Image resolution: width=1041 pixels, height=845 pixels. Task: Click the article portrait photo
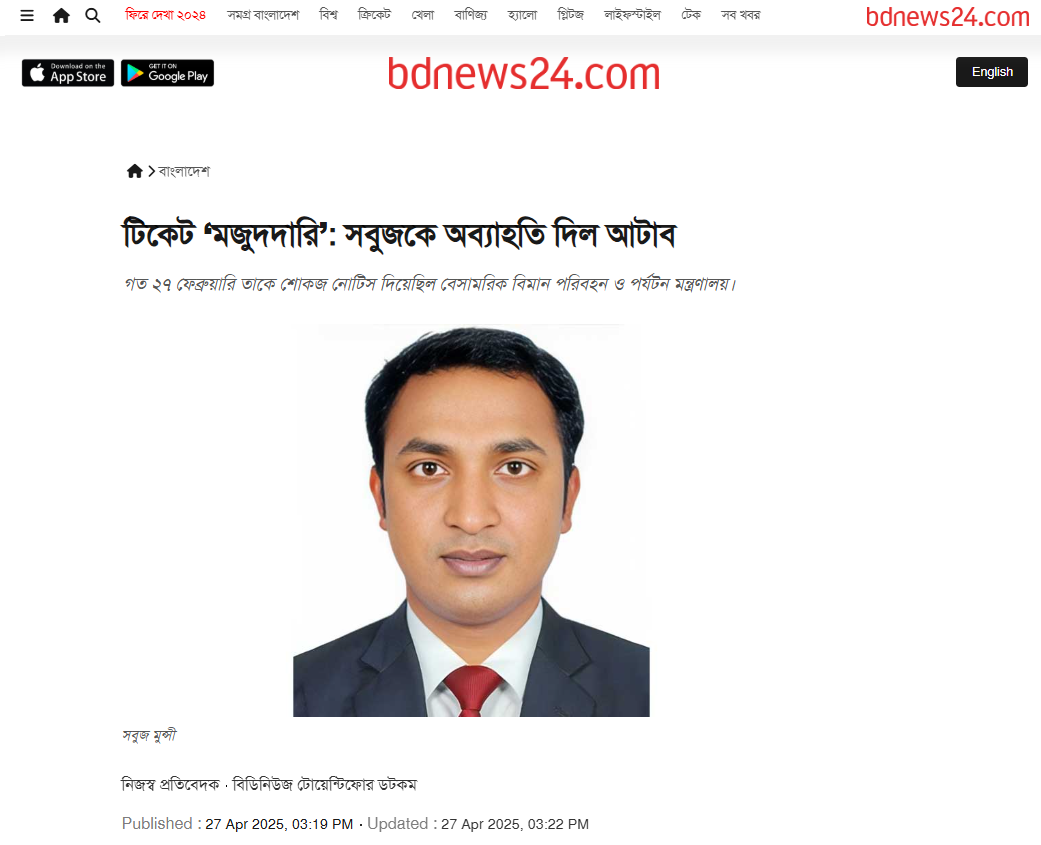[x=471, y=520]
